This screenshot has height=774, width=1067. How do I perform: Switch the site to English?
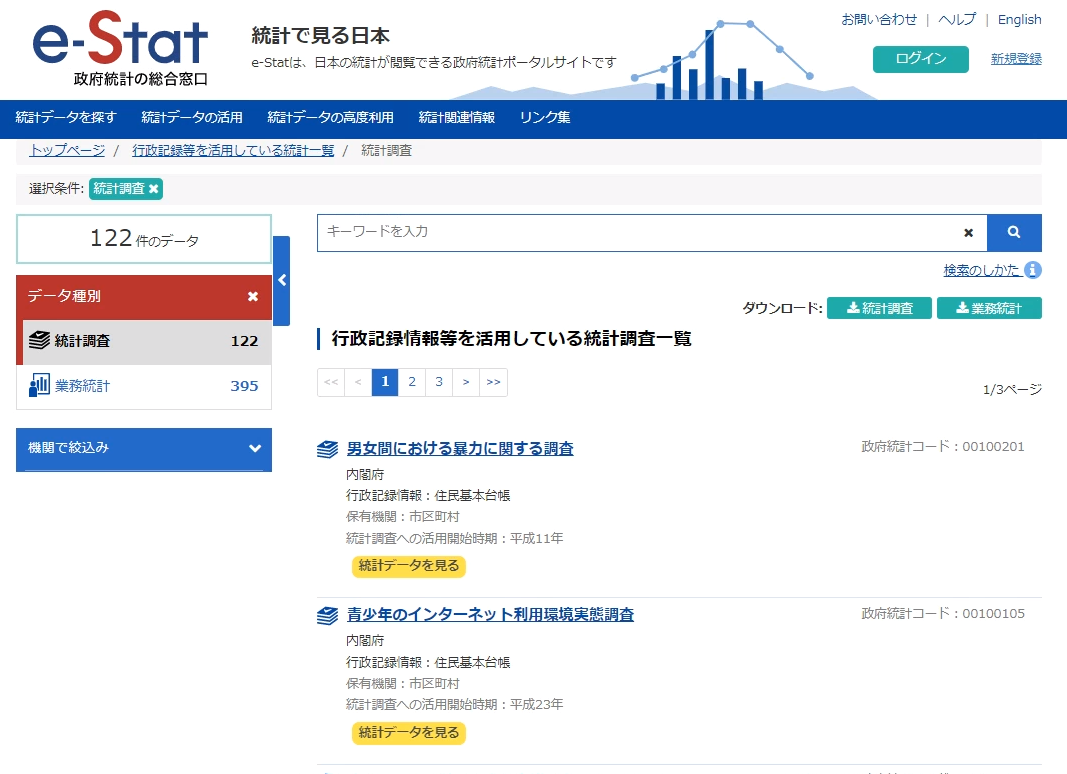coord(1019,20)
